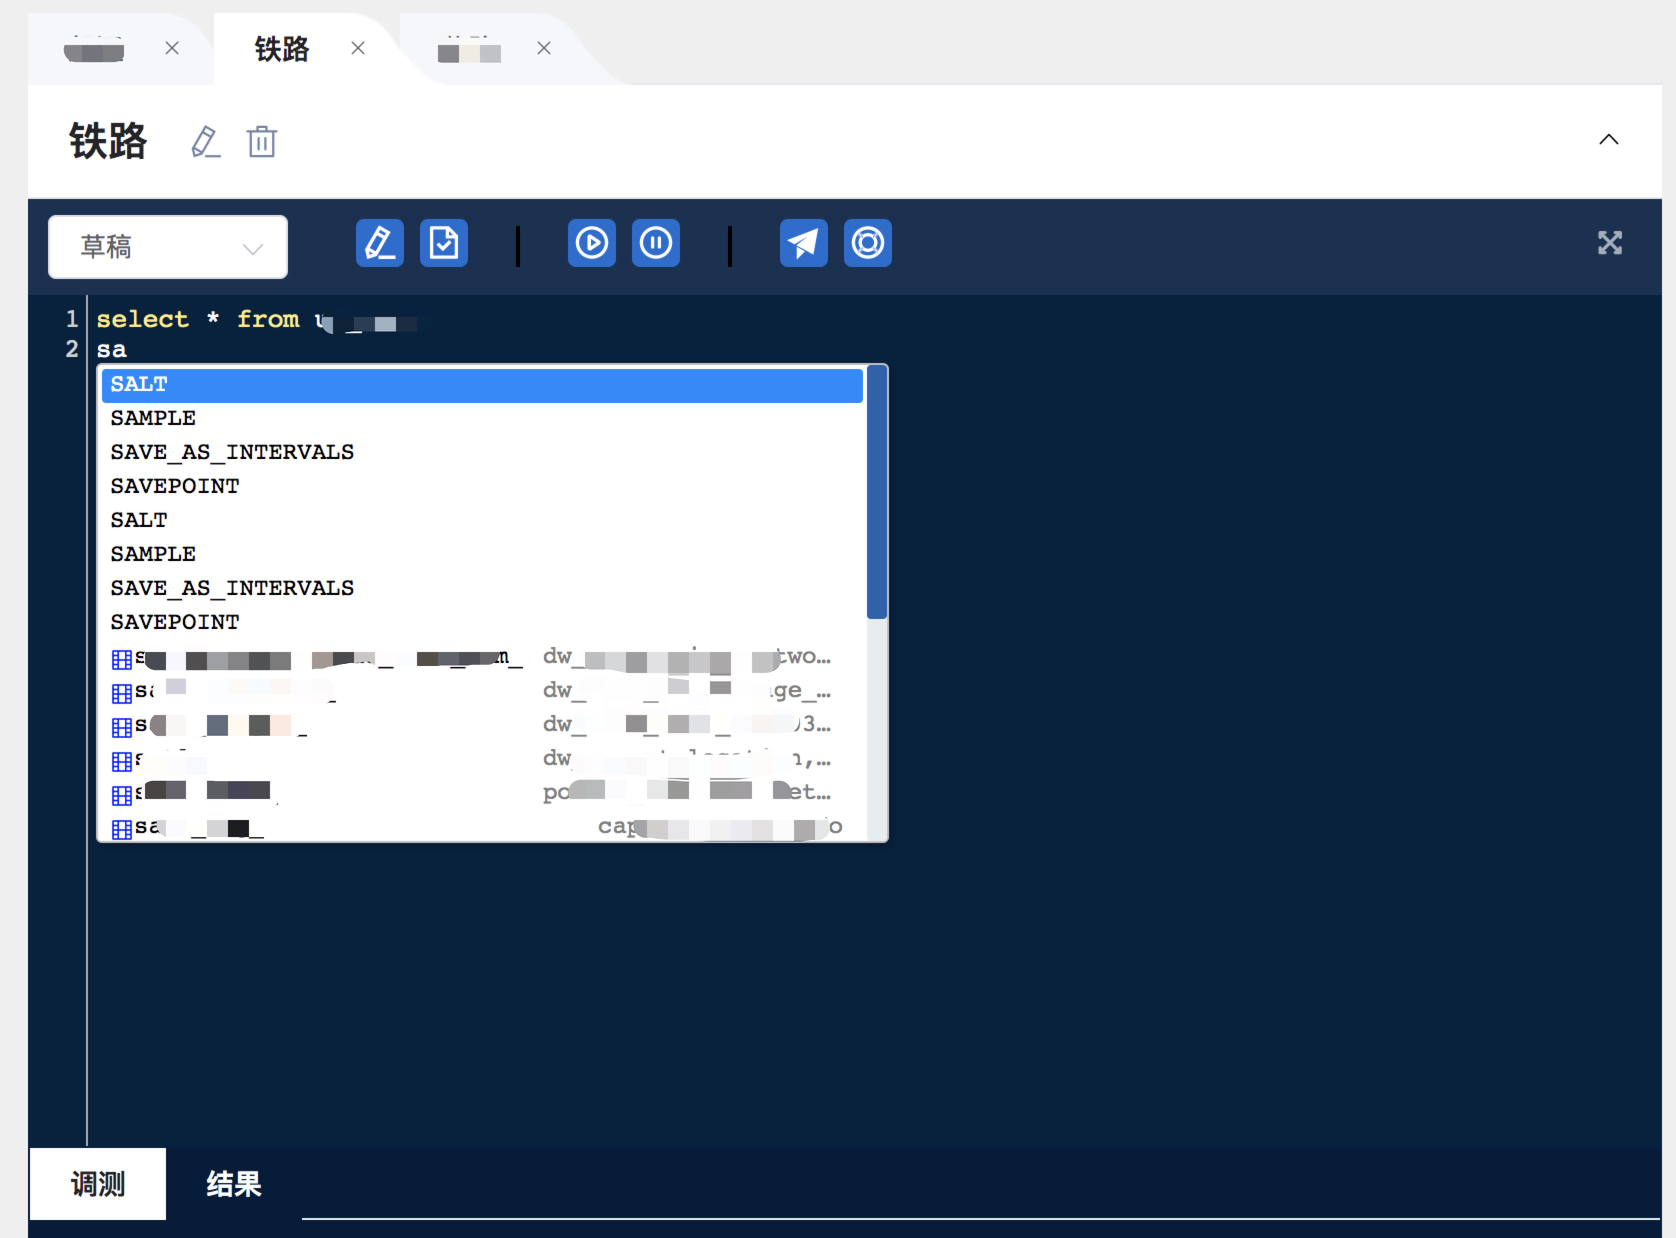The width and height of the screenshot is (1676, 1238).
Task: Click the paper plane publish icon
Action: coord(804,243)
